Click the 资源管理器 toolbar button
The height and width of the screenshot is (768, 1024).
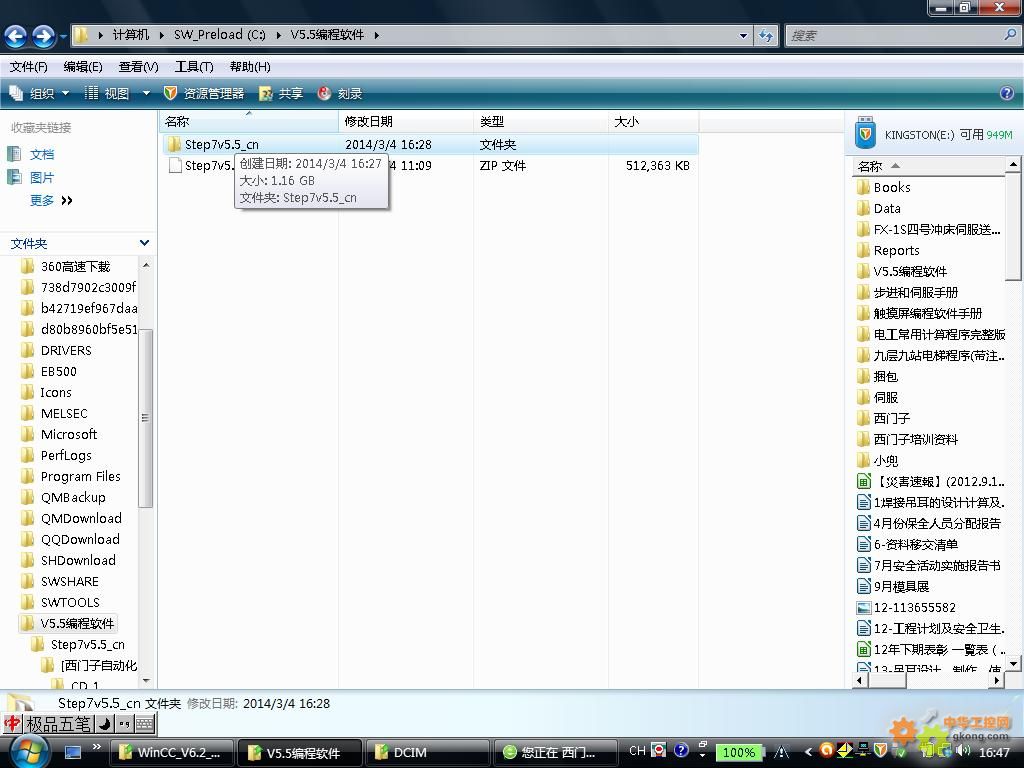tap(204, 94)
